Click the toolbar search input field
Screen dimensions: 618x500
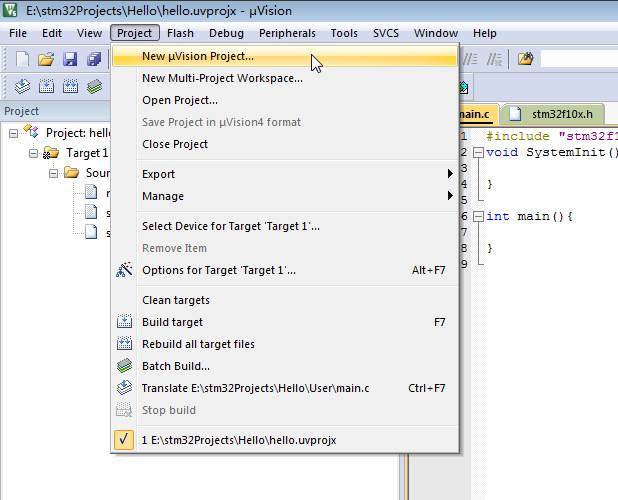[579, 59]
